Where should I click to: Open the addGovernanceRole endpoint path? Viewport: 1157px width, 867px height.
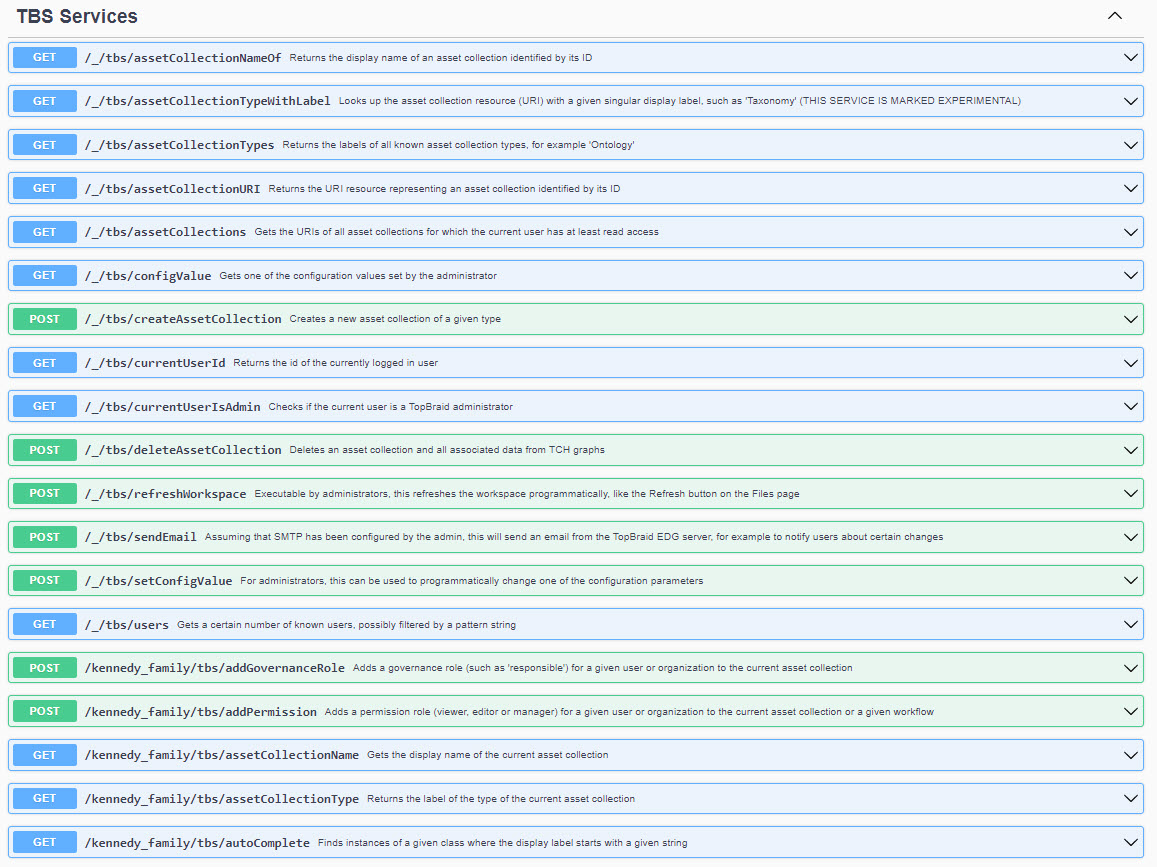coord(214,668)
